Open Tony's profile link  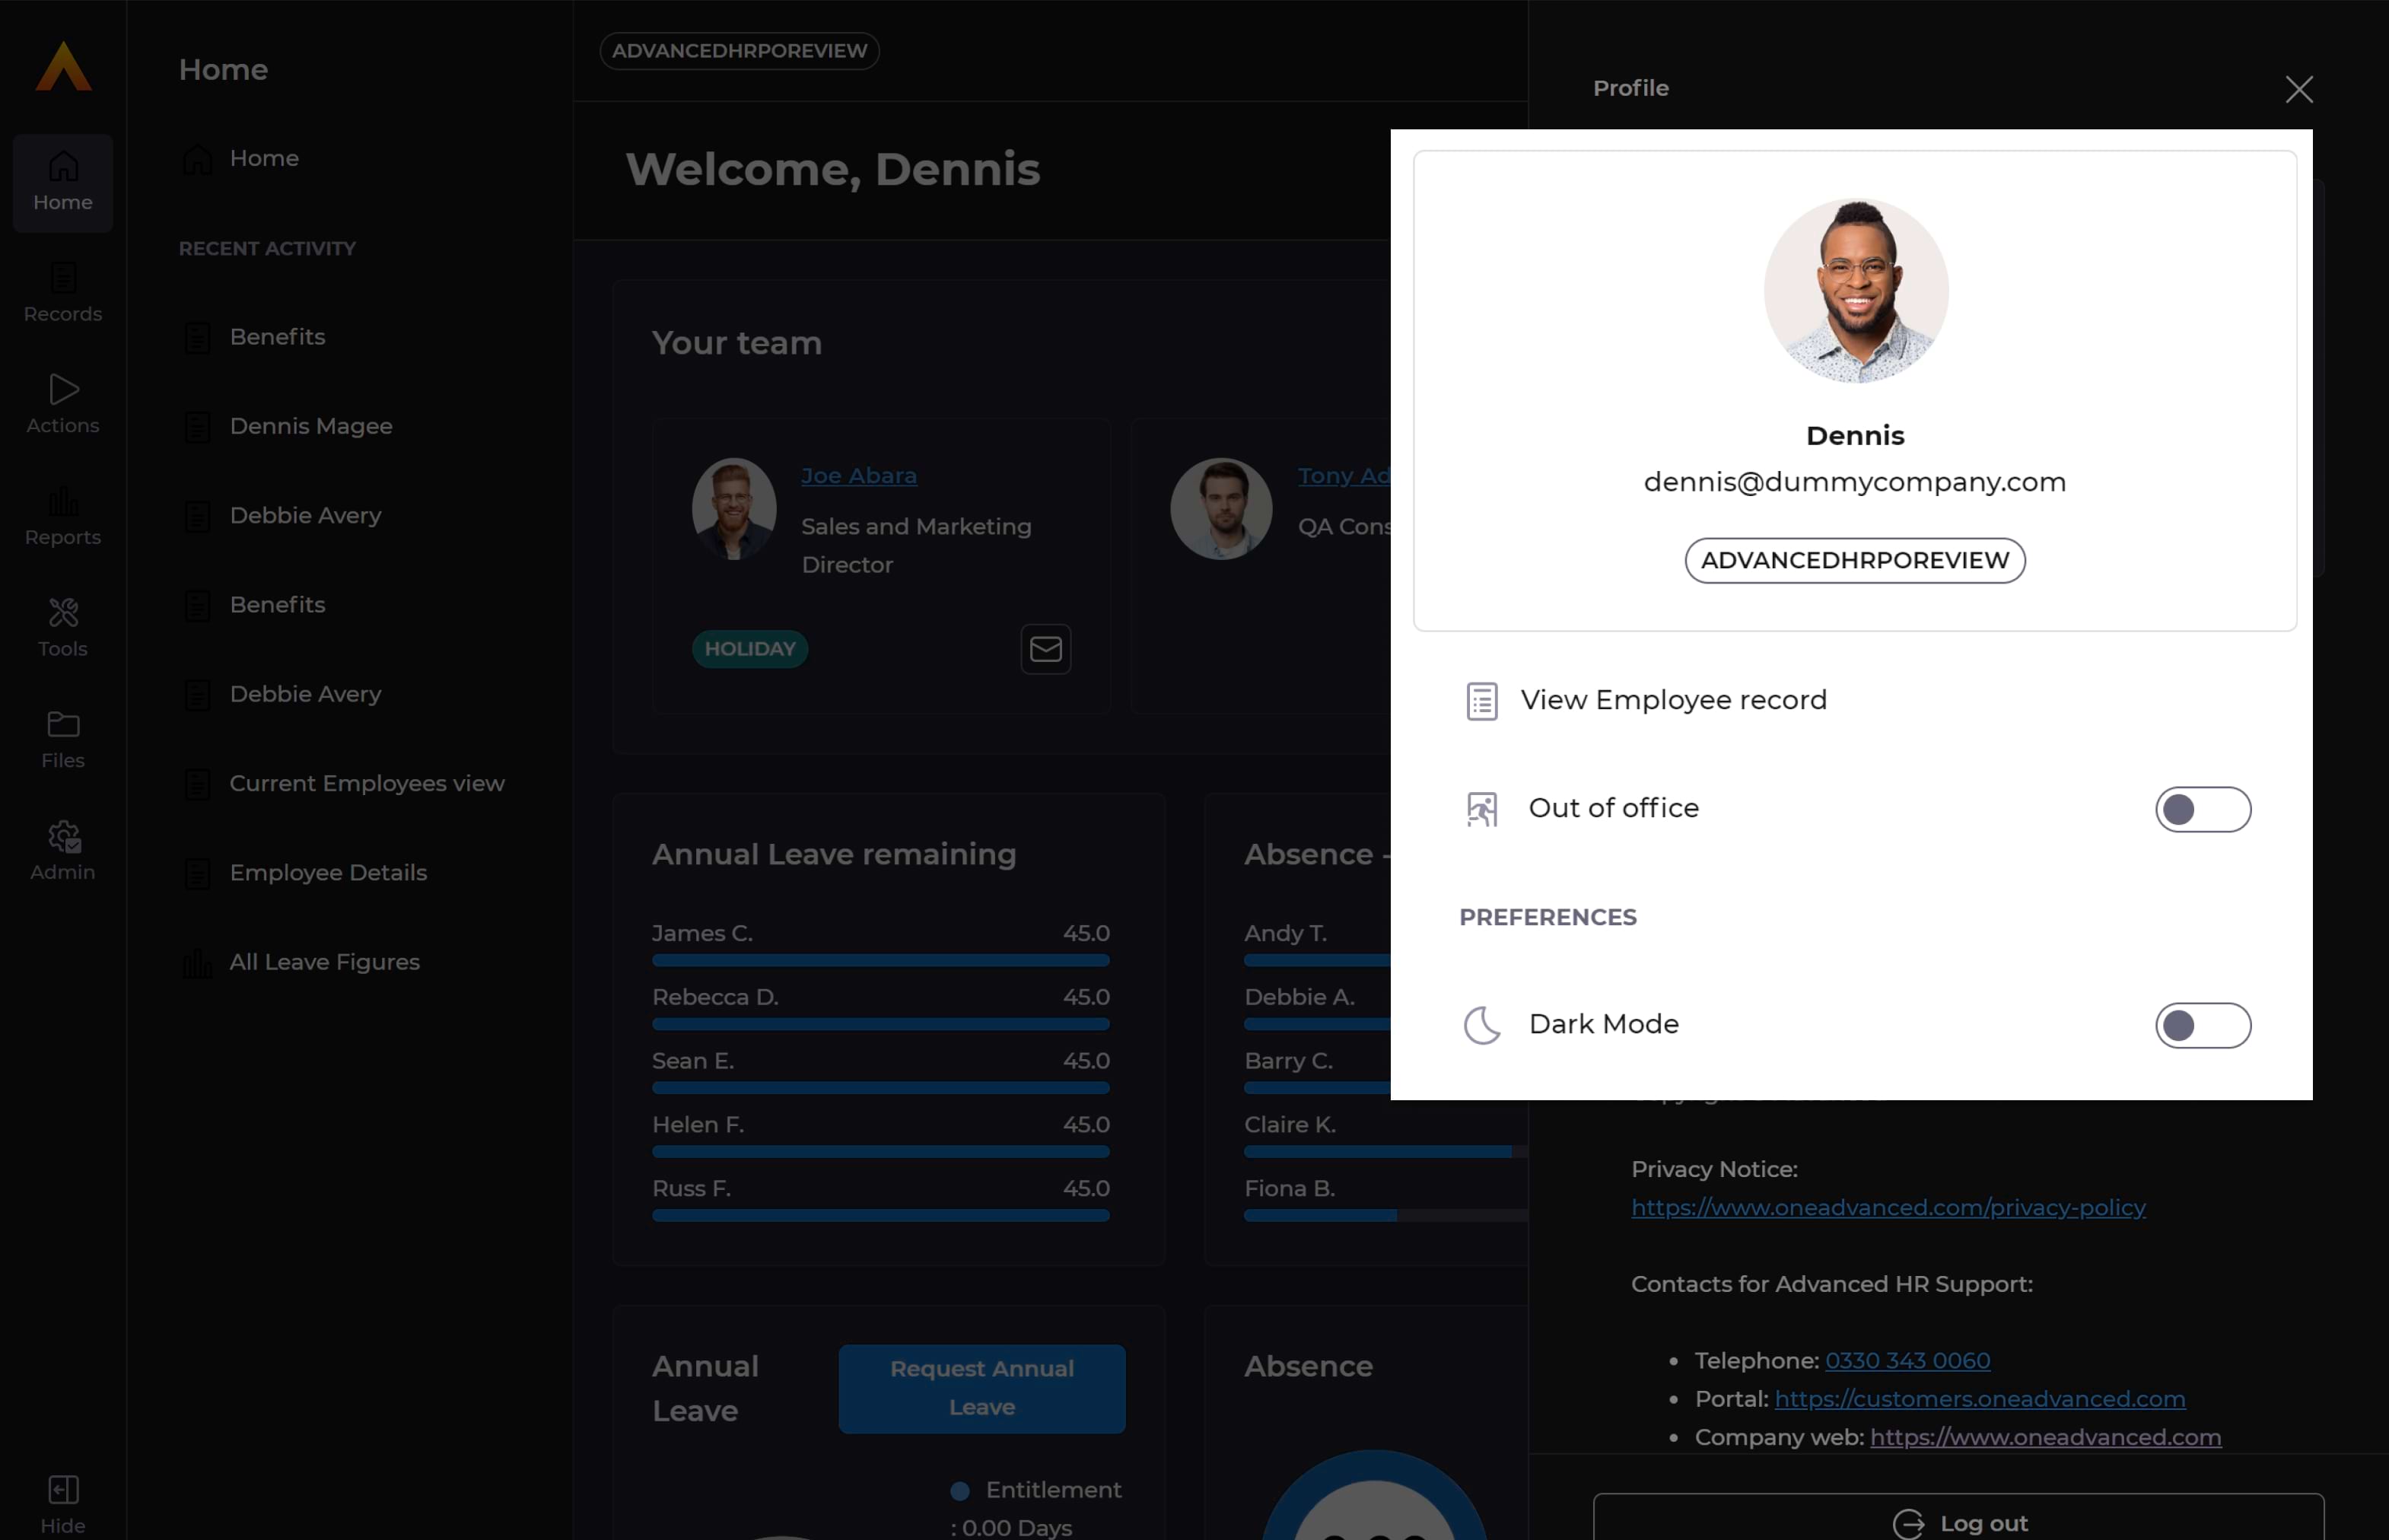[1344, 476]
